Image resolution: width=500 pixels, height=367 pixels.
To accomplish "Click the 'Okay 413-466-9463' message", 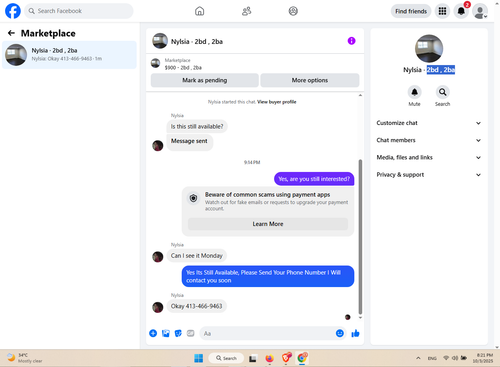I will pyautogui.click(x=196, y=306).
